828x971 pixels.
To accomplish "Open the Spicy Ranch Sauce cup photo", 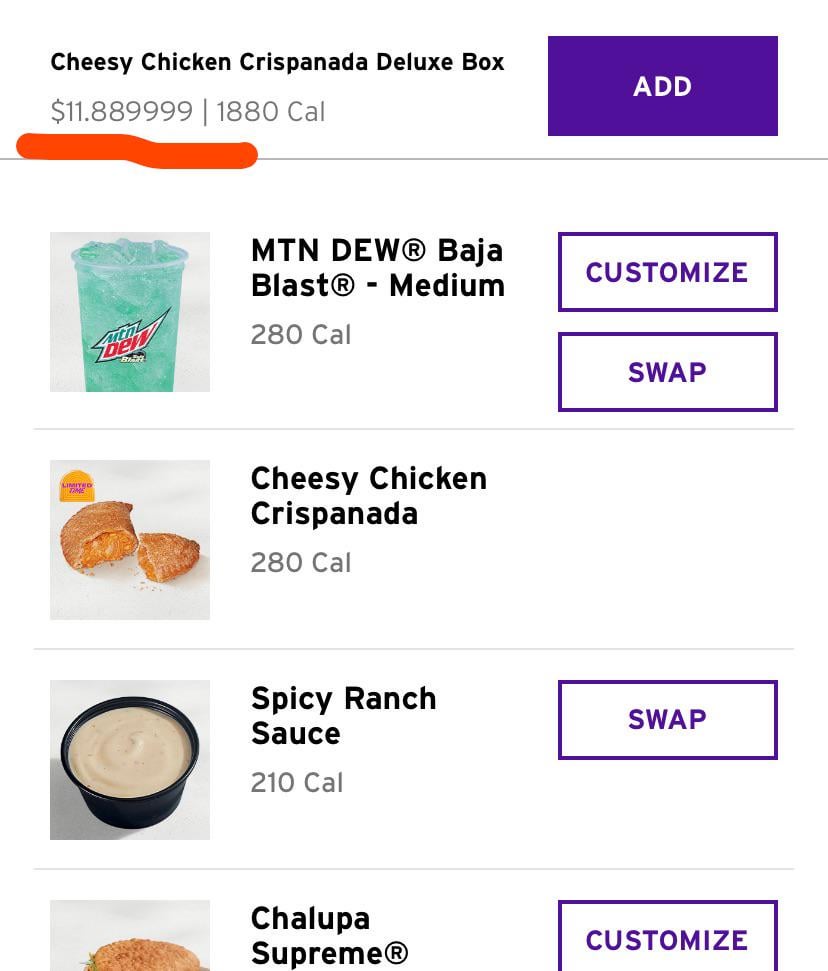I will click(x=130, y=760).
